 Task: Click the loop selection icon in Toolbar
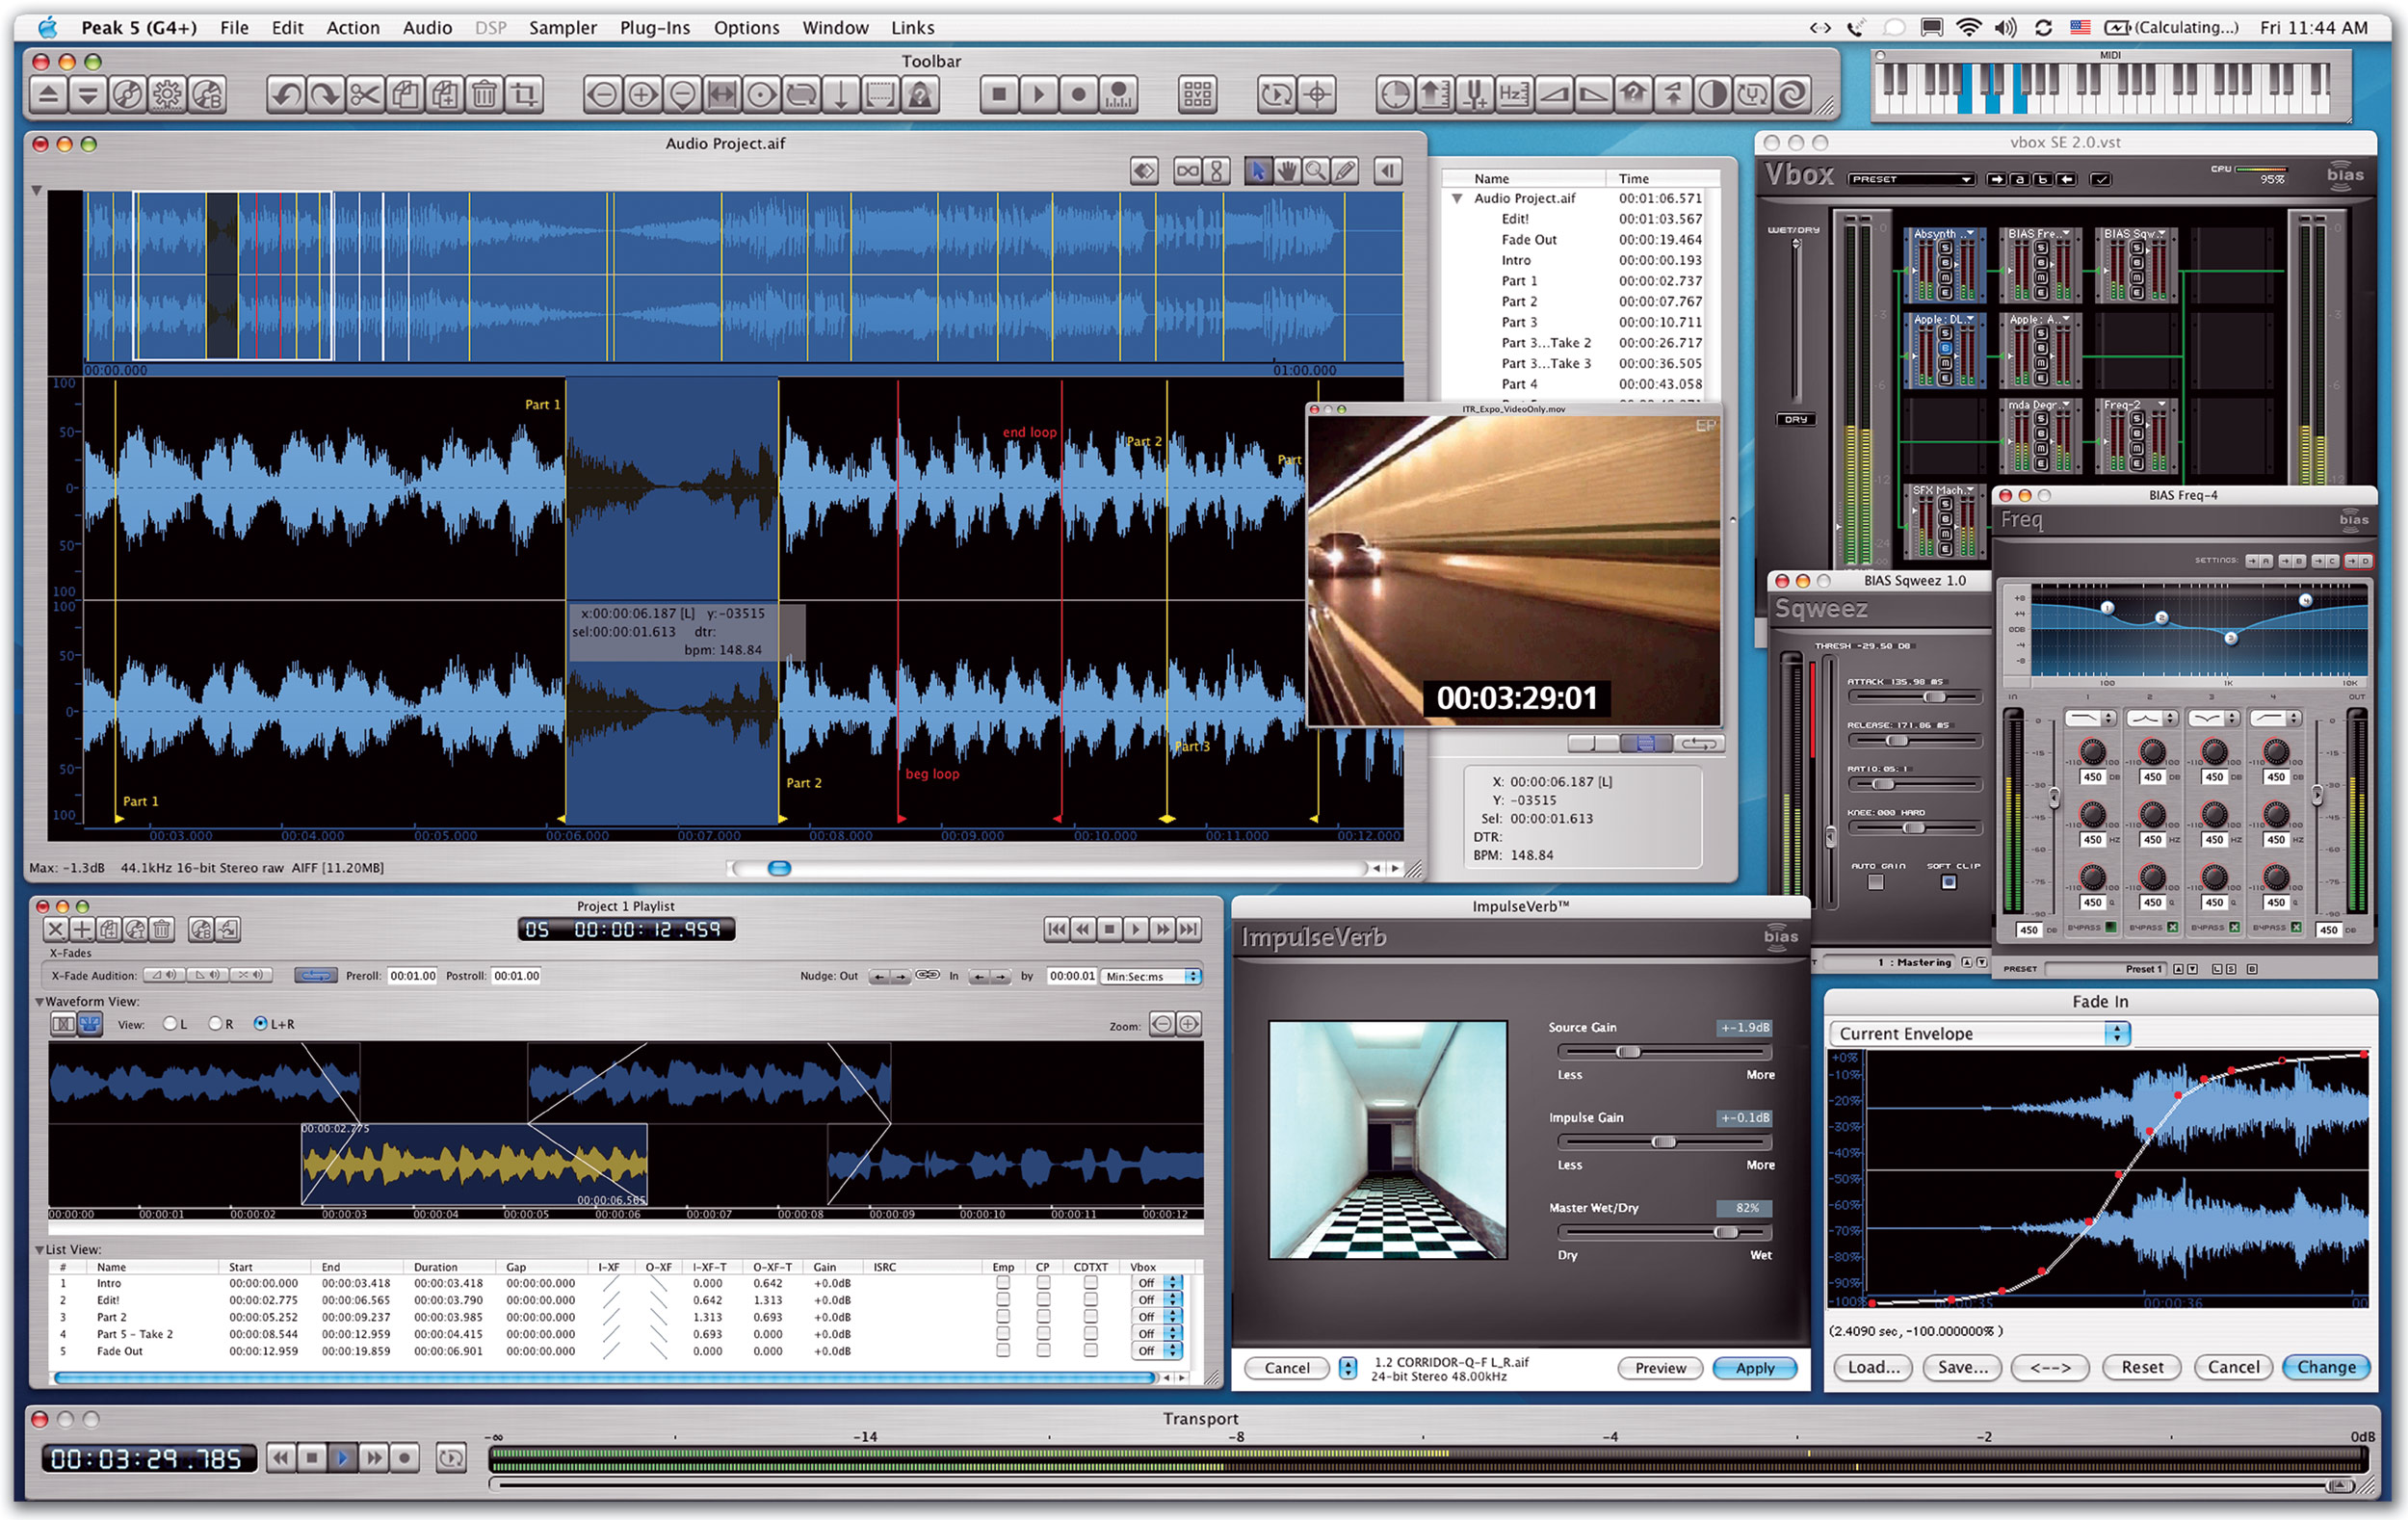801,95
